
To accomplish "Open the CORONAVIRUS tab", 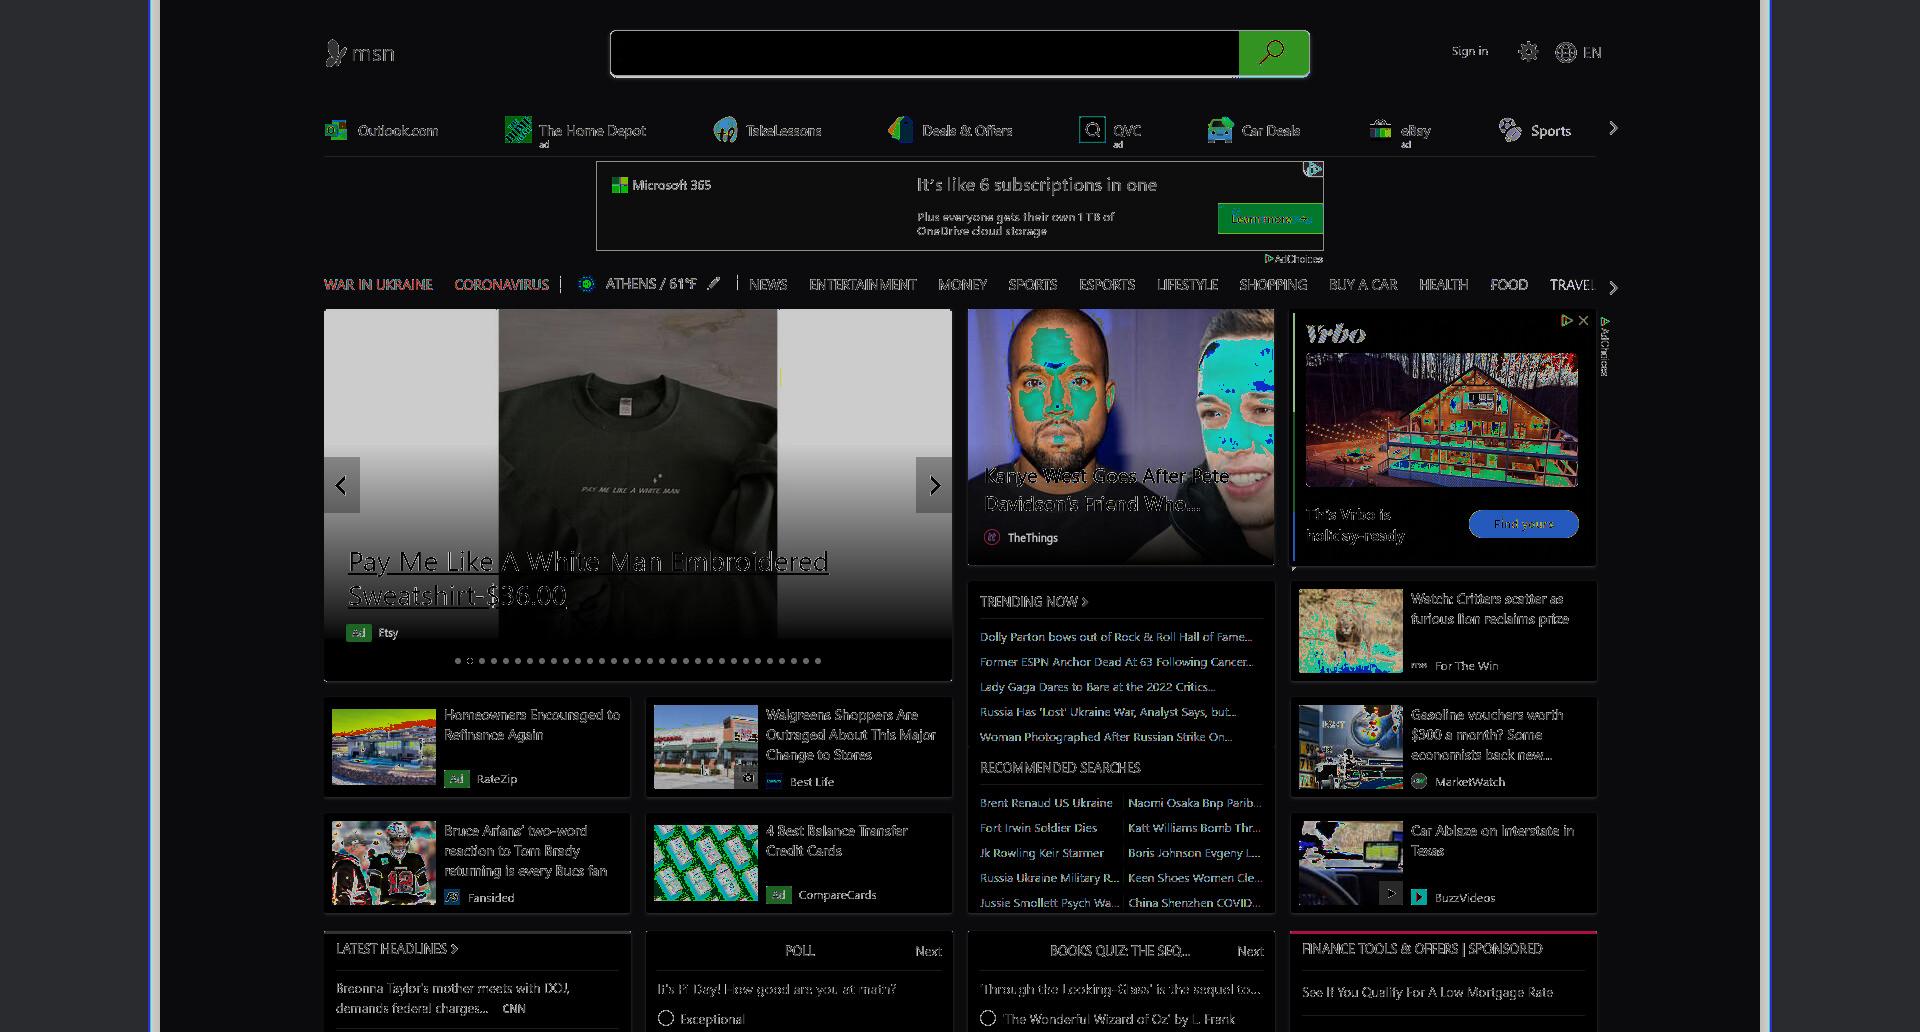I will pyautogui.click(x=501, y=284).
